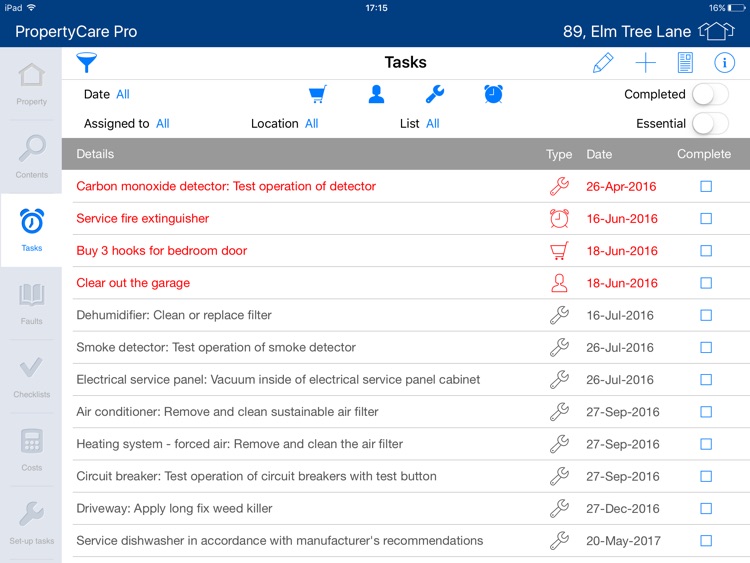Check complete box for Smoke detector task

(706, 347)
